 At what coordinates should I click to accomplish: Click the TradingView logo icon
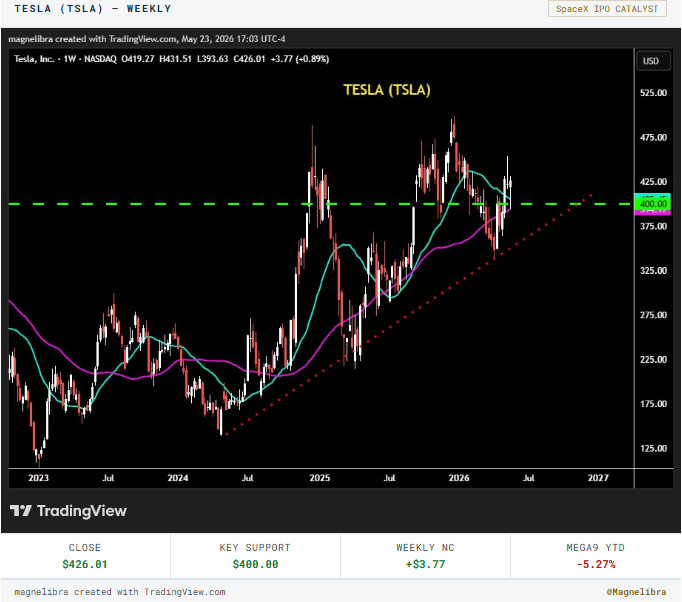coord(20,510)
